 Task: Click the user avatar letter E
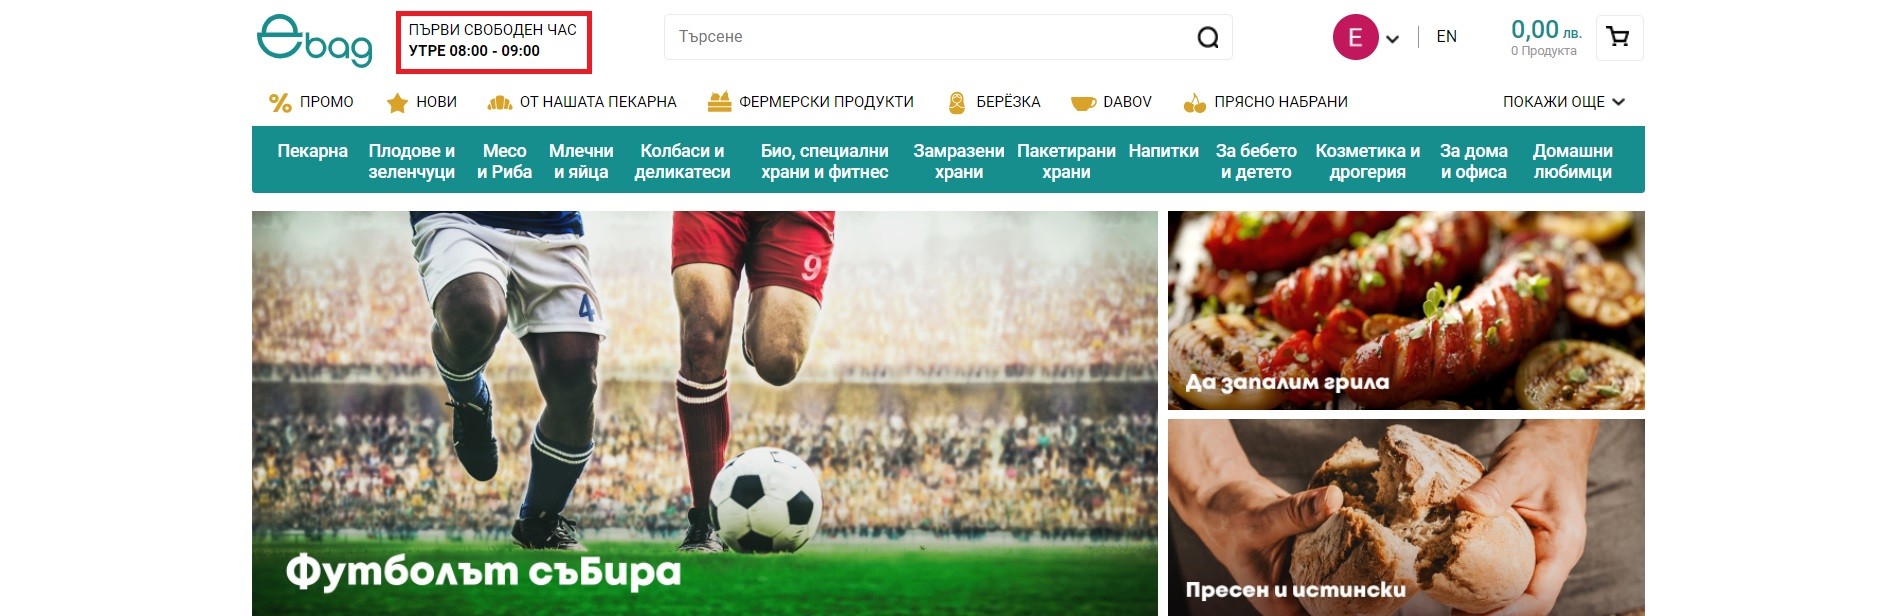coord(1356,37)
